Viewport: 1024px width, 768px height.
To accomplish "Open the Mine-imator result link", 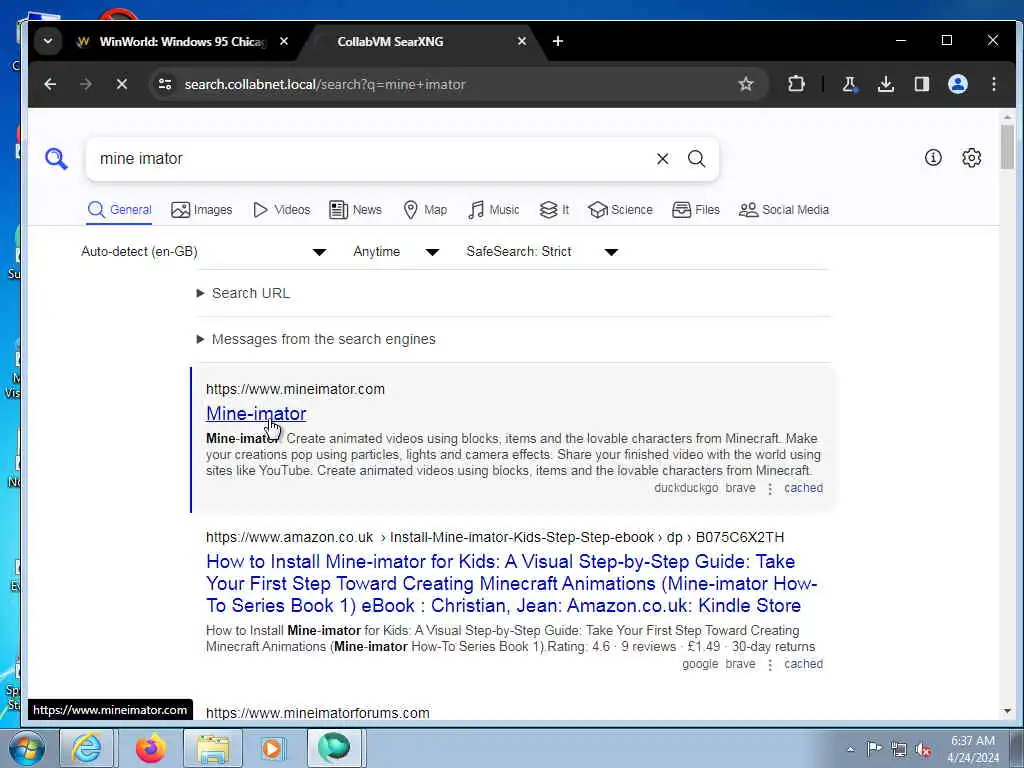I will (x=256, y=413).
